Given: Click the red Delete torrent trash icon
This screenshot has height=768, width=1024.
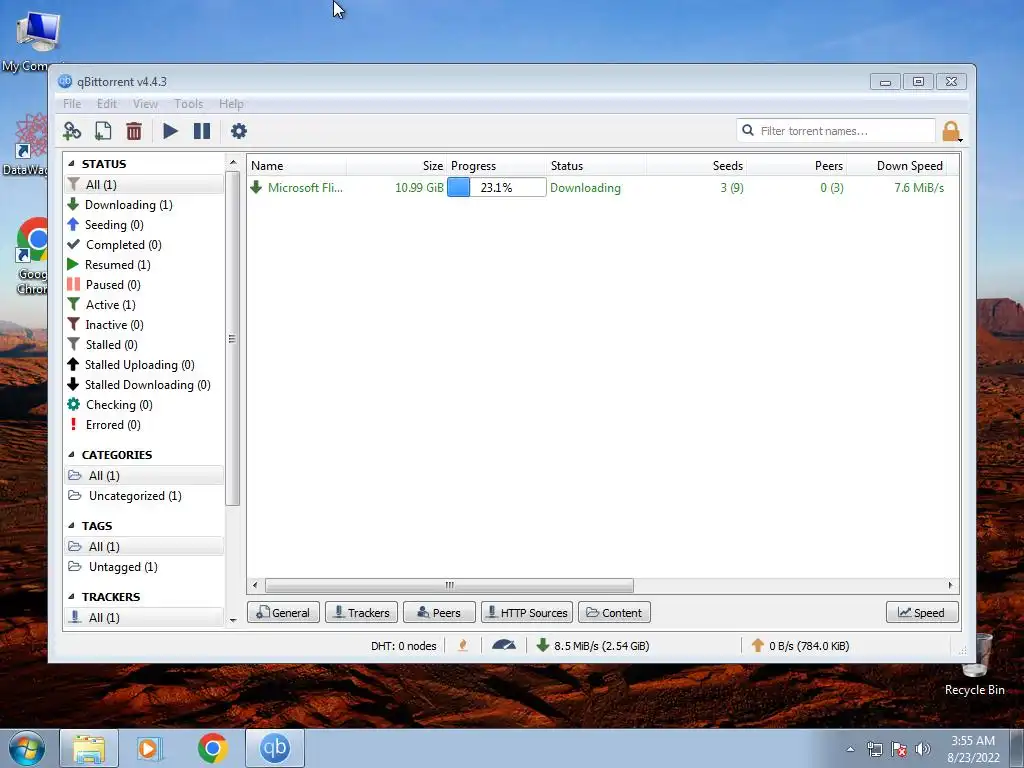Looking at the screenshot, I should pos(134,131).
